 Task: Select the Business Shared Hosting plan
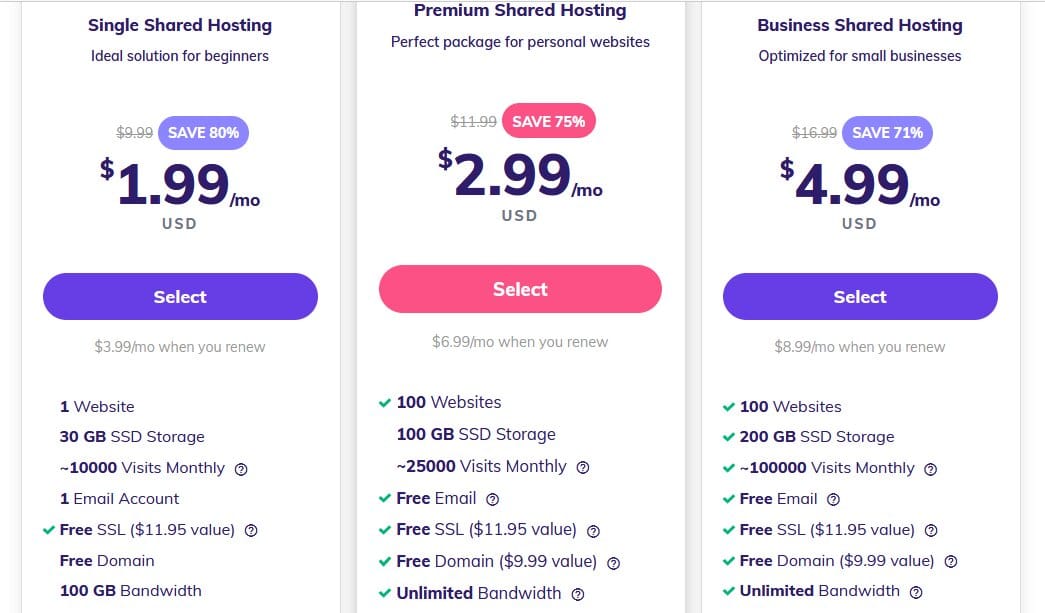860,297
